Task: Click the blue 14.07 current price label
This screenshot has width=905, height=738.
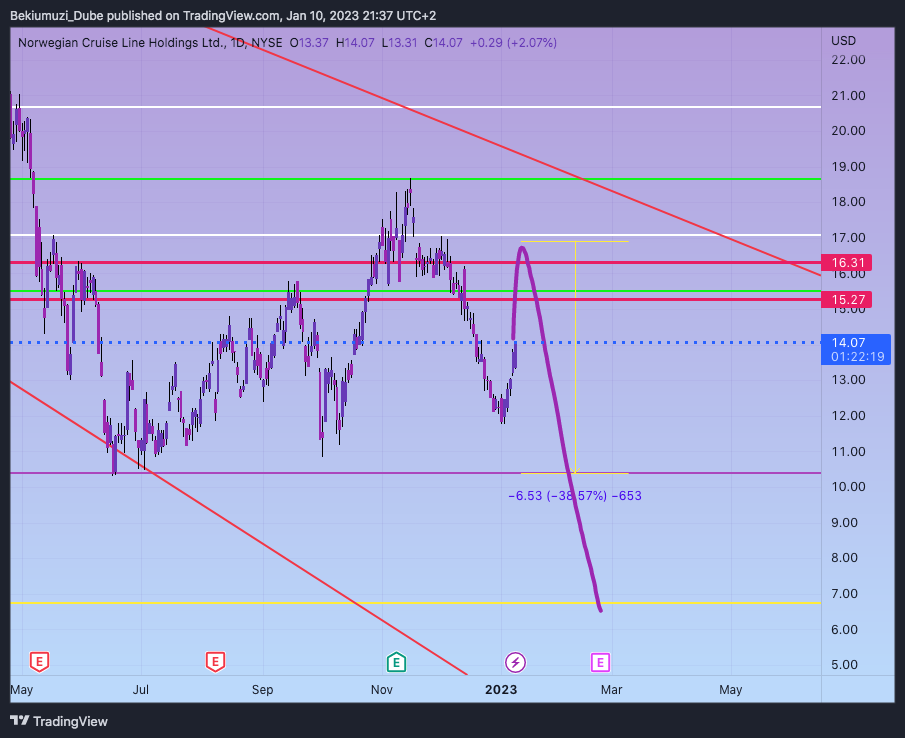Action: (849, 343)
